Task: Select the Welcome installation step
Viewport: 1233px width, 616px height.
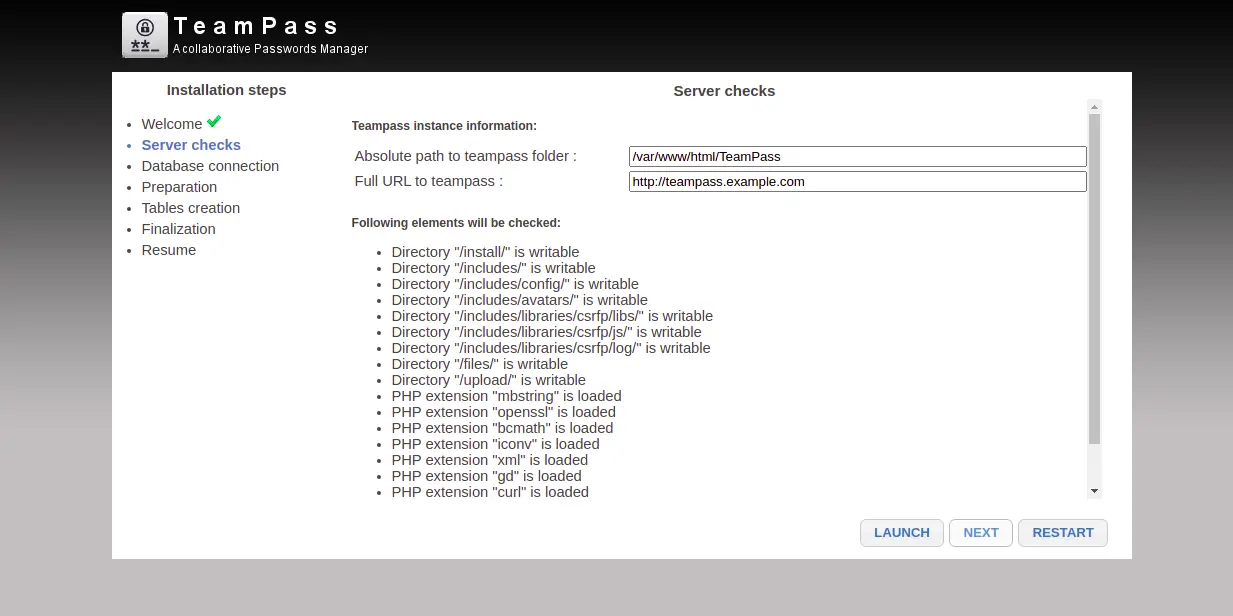Action: pyautogui.click(x=172, y=124)
